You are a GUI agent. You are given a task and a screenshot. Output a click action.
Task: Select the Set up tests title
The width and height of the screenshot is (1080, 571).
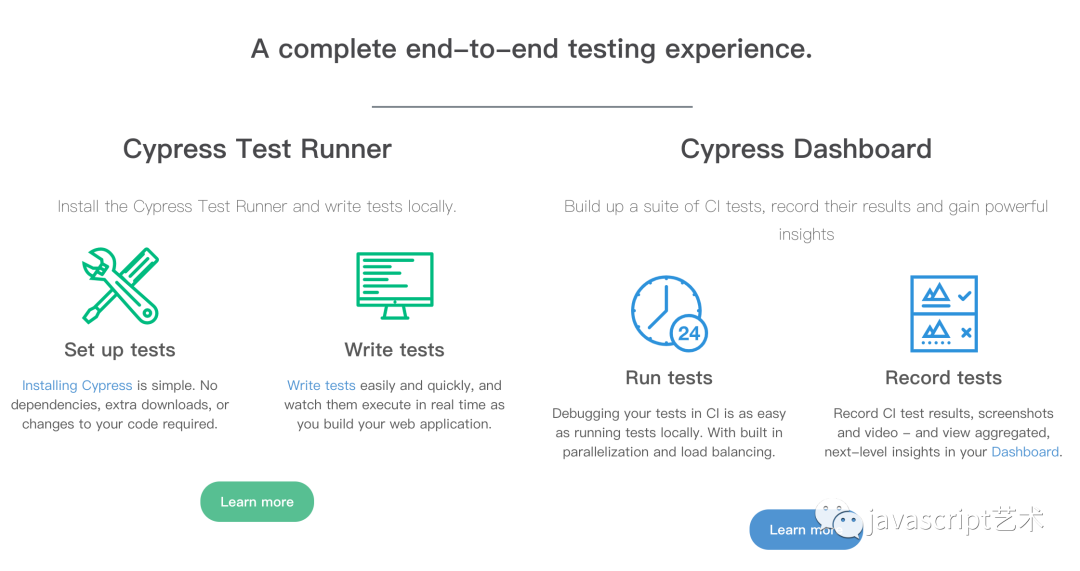pos(120,350)
